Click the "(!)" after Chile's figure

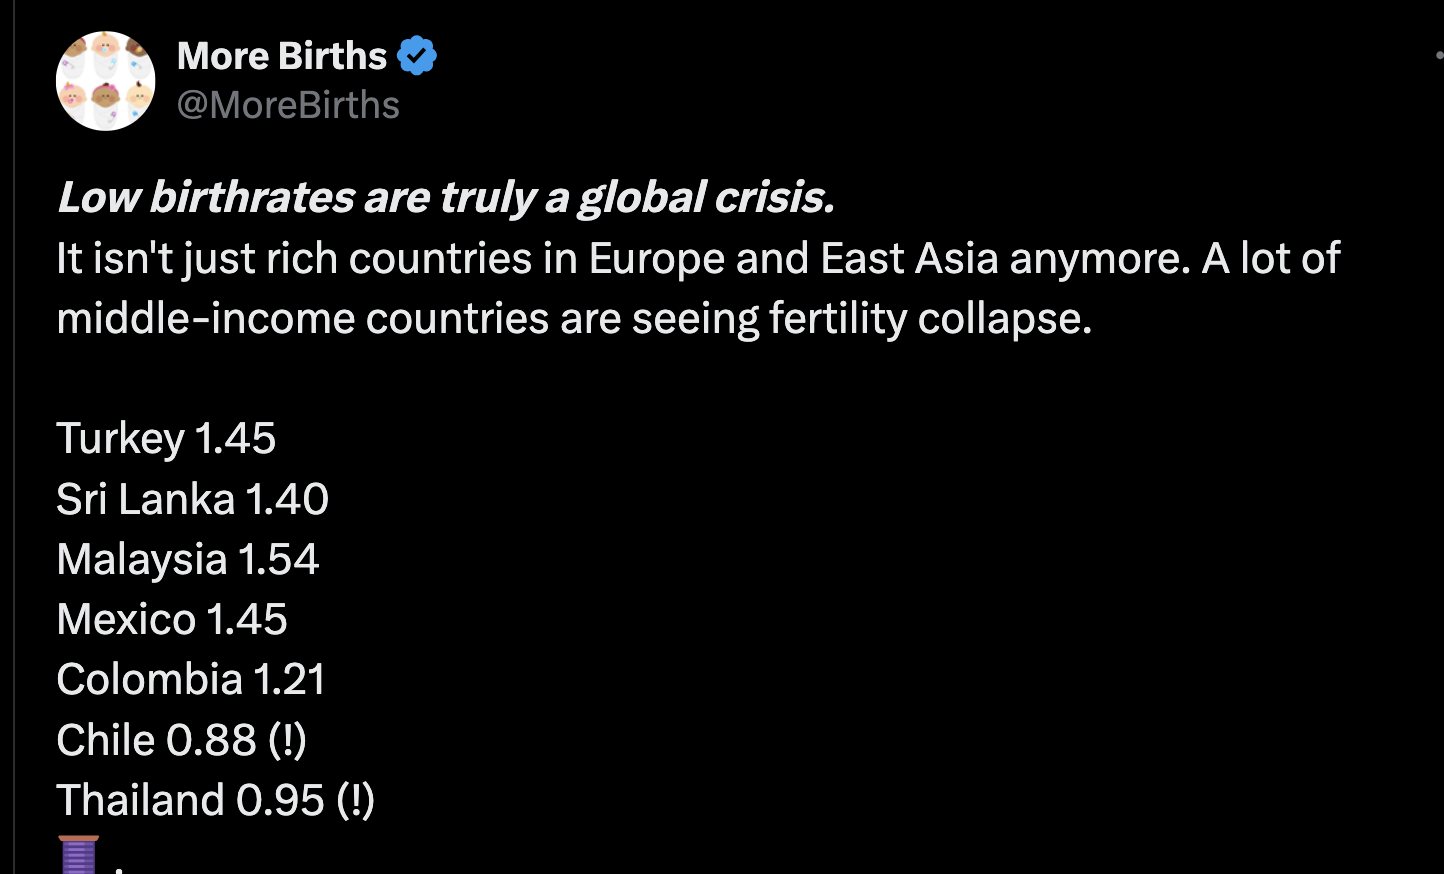(x=287, y=740)
